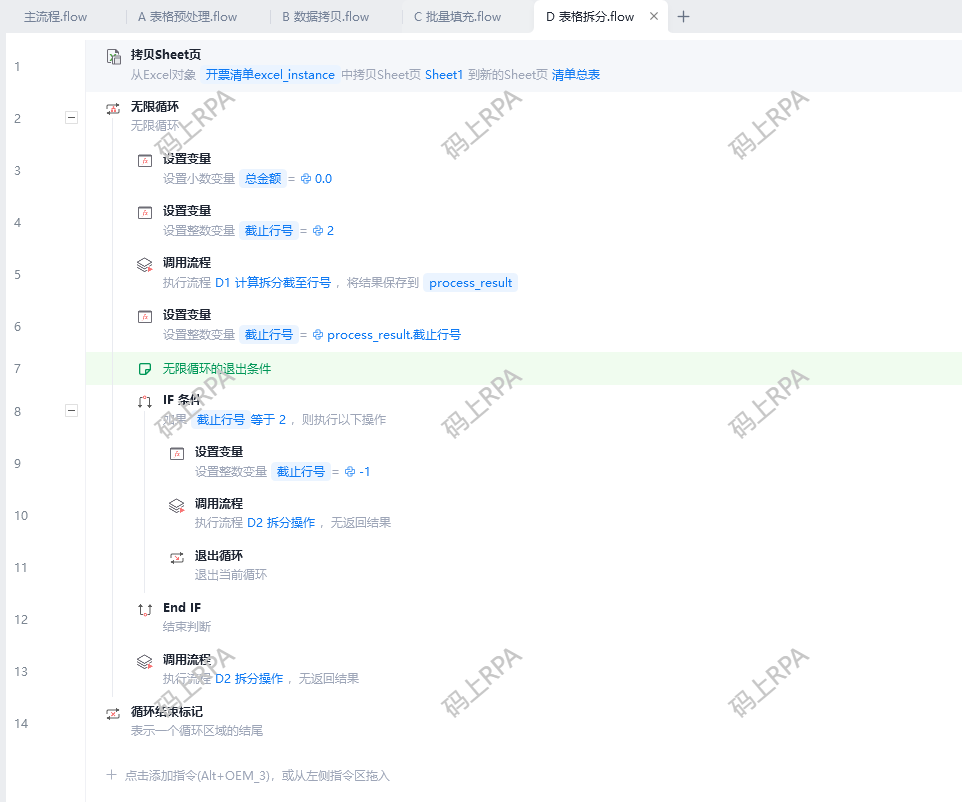Click the 无限循环 loop icon
The height and width of the screenshot is (802, 962).
point(113,109)
